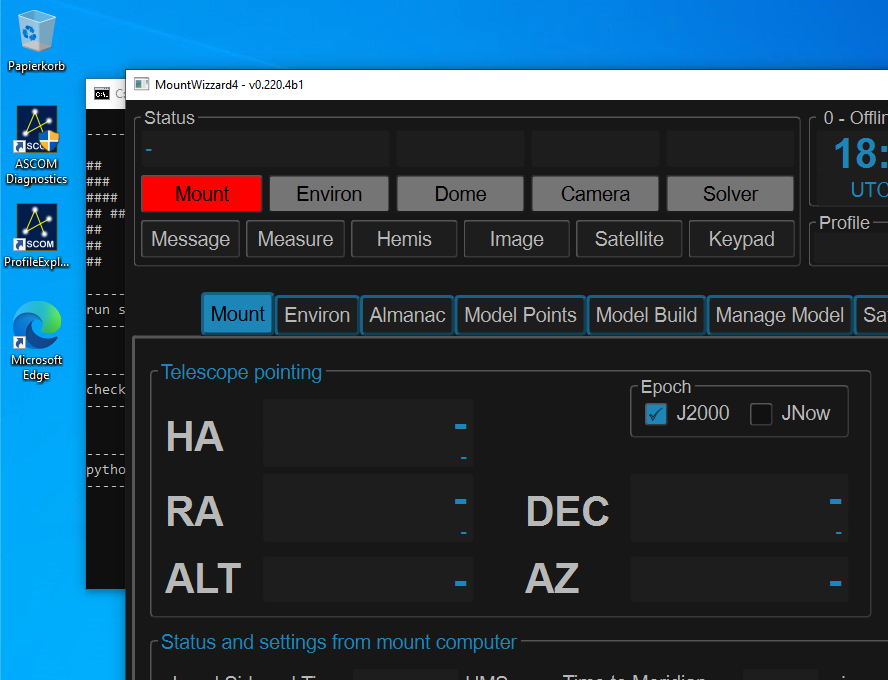Image resolution: width=888 pixels, height=680 pixels.
Task: Enable the J2000 epoch checkbox
Action: click(656, 414)
